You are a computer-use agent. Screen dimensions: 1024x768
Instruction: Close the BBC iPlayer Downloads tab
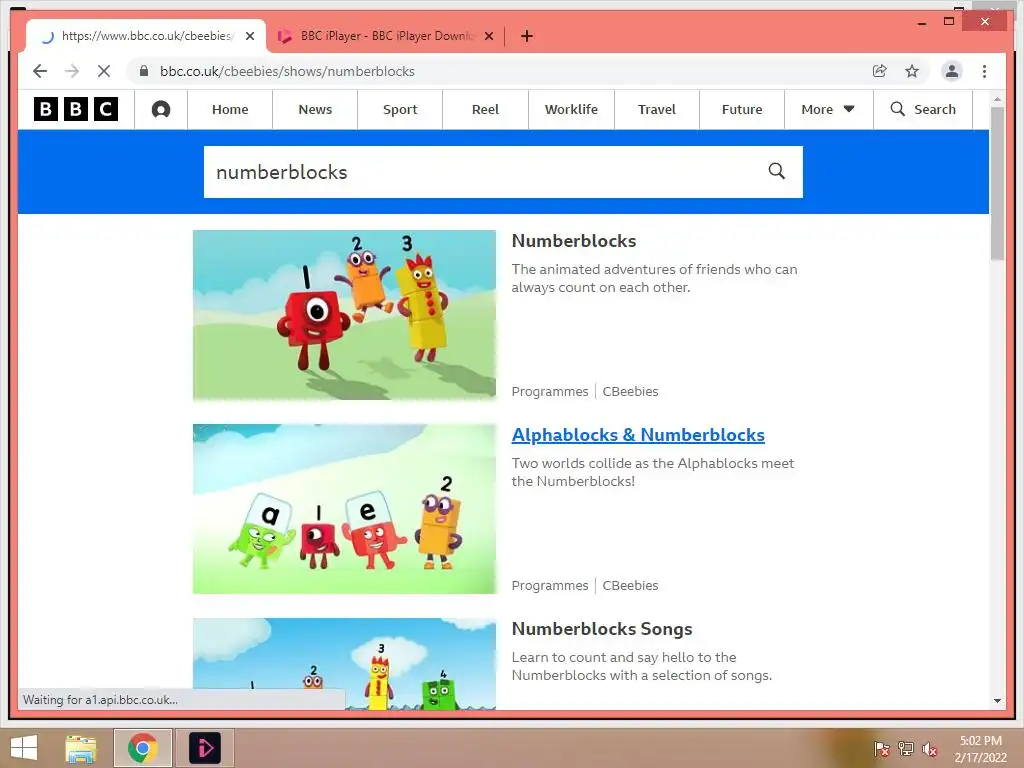click(x=488, y=36)
